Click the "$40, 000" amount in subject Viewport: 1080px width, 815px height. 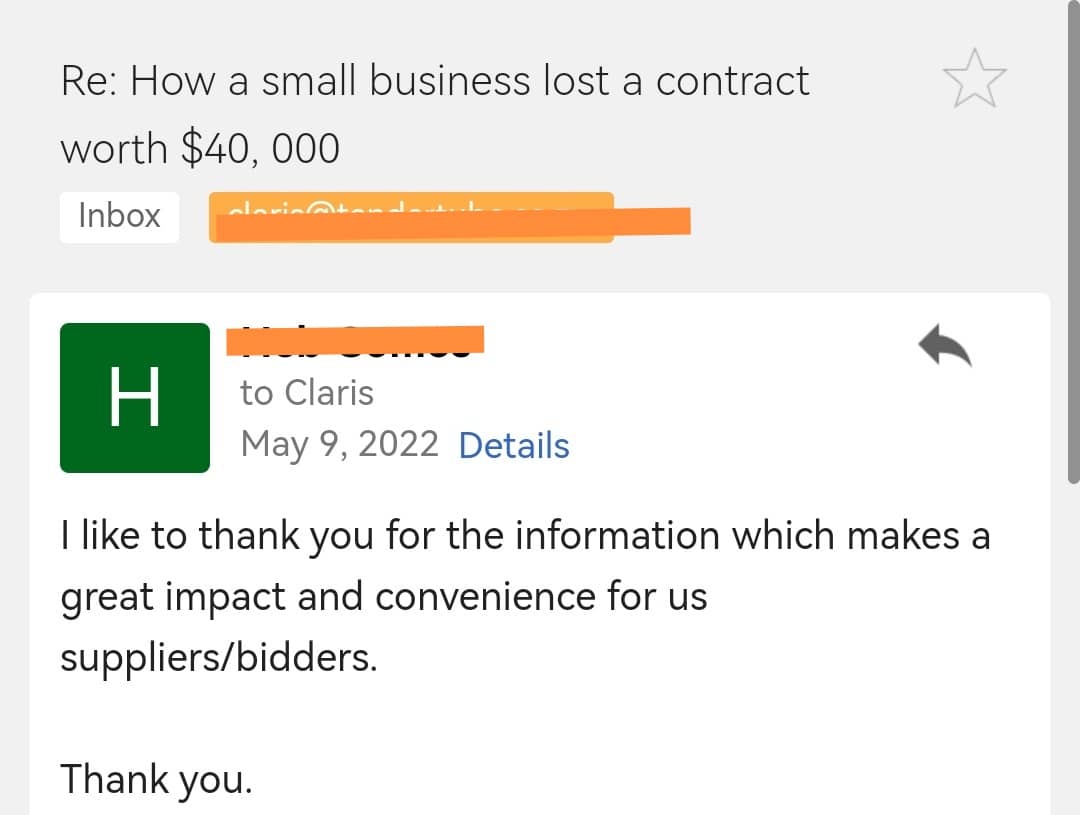click(260, 149)
